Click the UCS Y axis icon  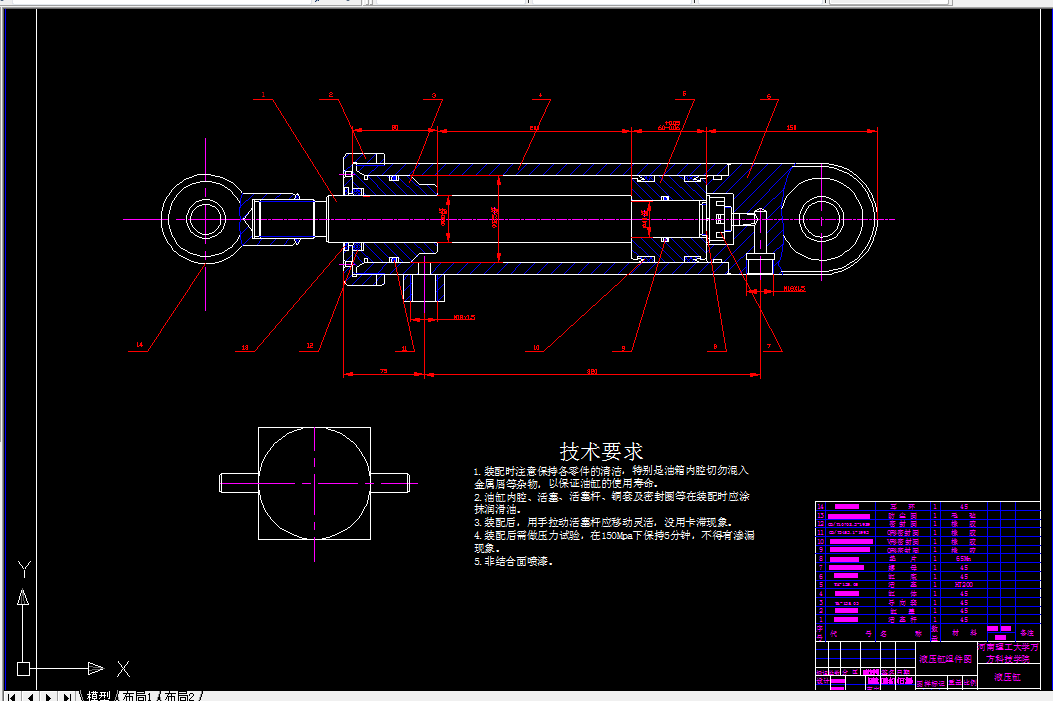pyautogui.click(x=24, y=569)
